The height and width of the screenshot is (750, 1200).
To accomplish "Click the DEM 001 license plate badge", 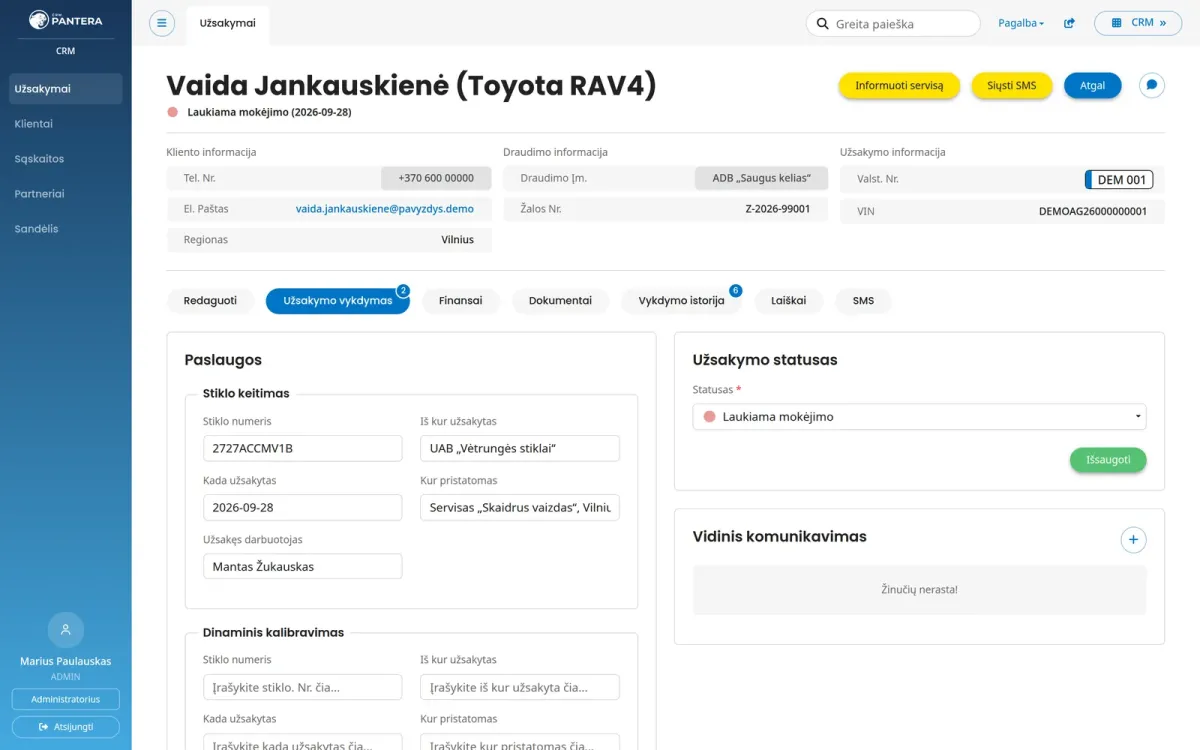I will pos(1119,180).
